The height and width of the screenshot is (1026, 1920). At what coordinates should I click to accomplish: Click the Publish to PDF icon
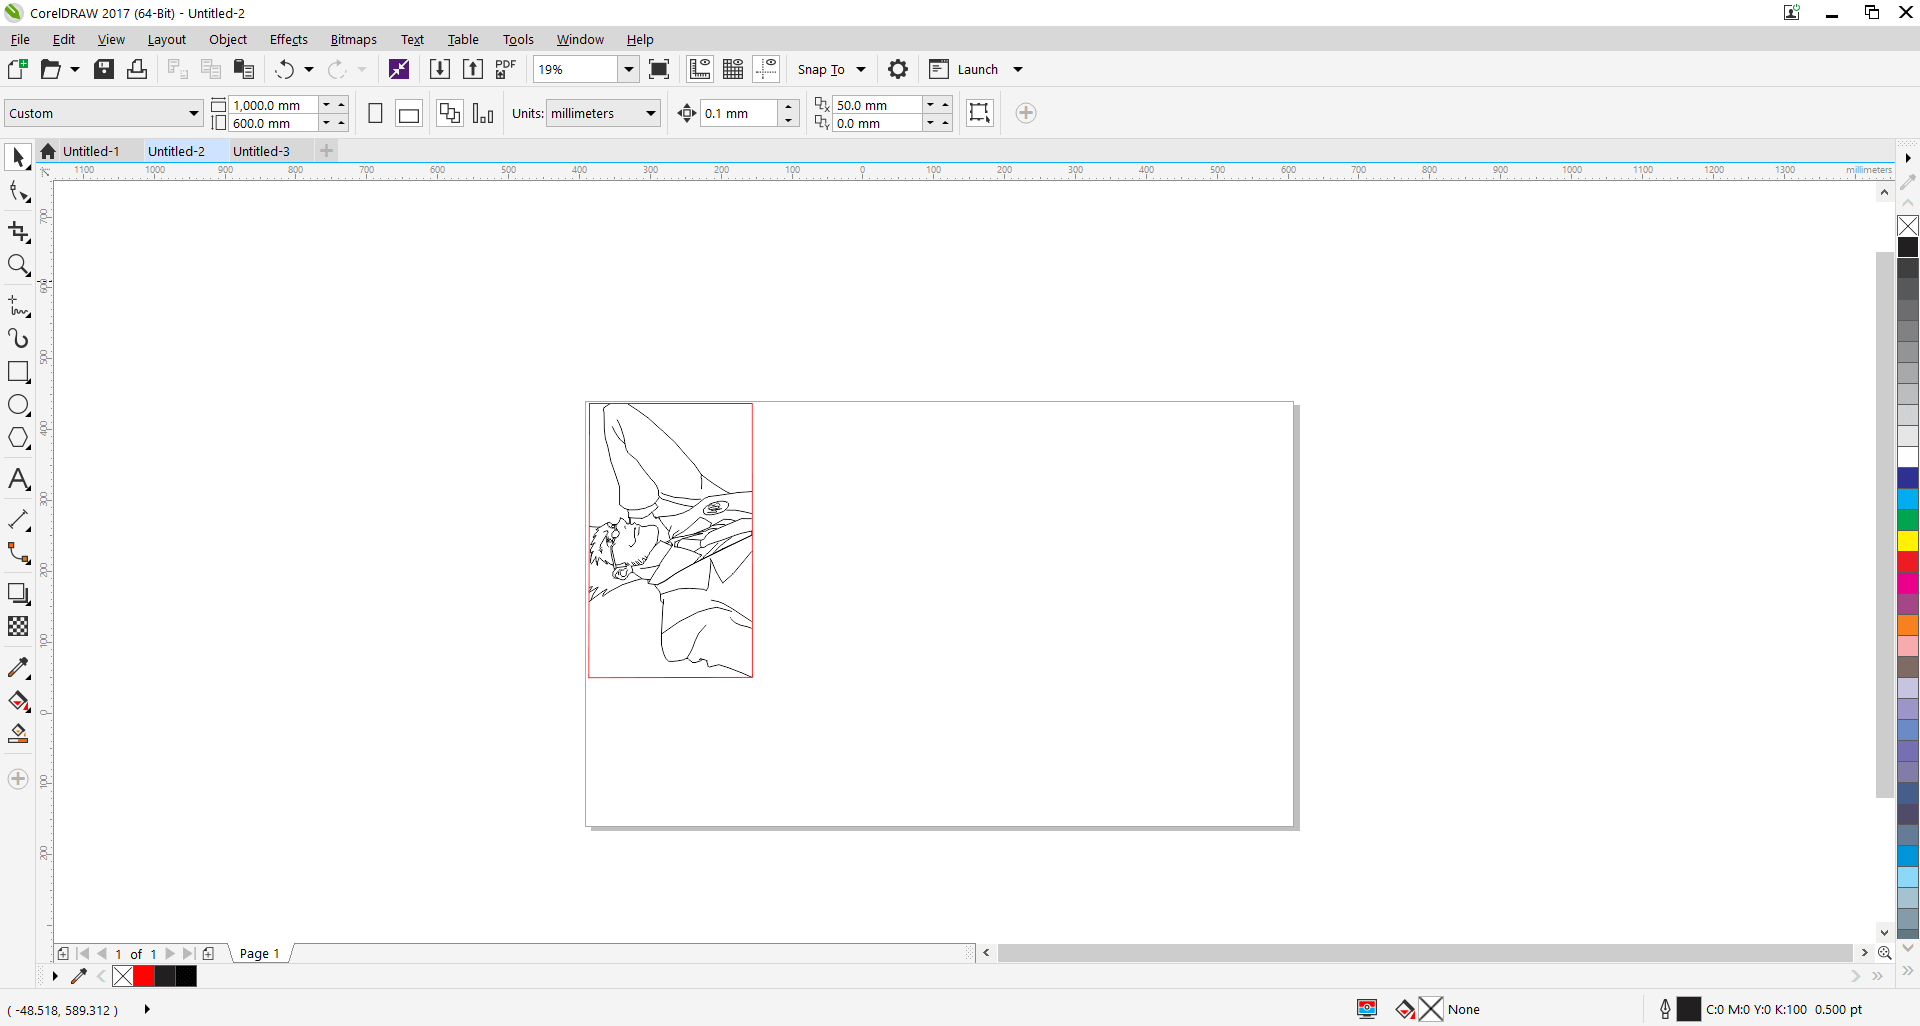click(x=505, y=69)
